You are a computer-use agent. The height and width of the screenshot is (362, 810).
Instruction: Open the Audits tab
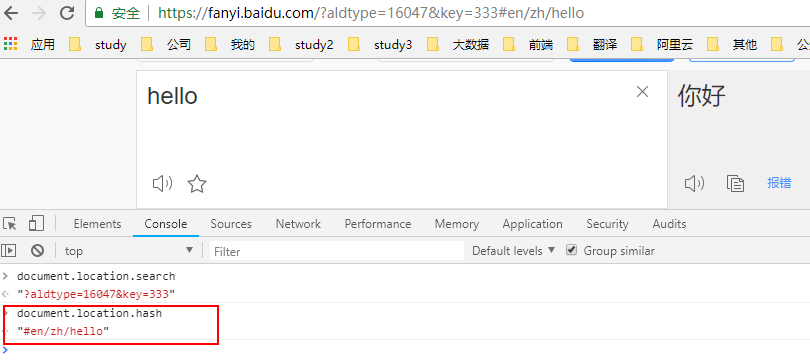coord(669,224)
